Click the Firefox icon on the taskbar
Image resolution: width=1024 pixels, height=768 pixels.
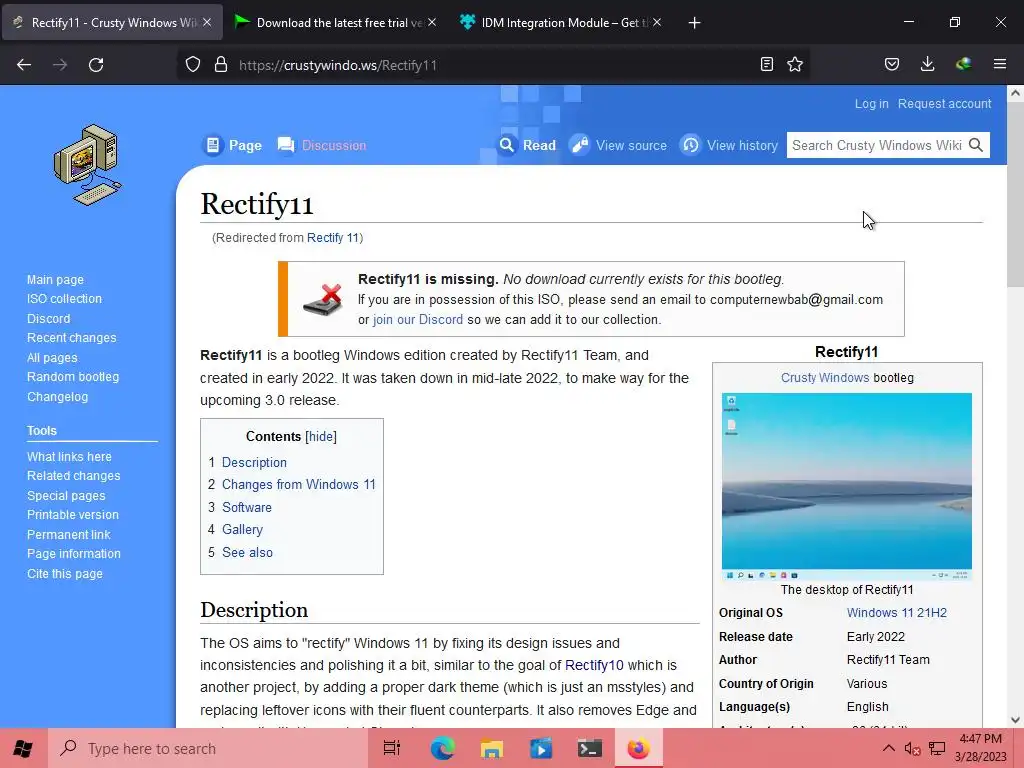tap(638, 748)
